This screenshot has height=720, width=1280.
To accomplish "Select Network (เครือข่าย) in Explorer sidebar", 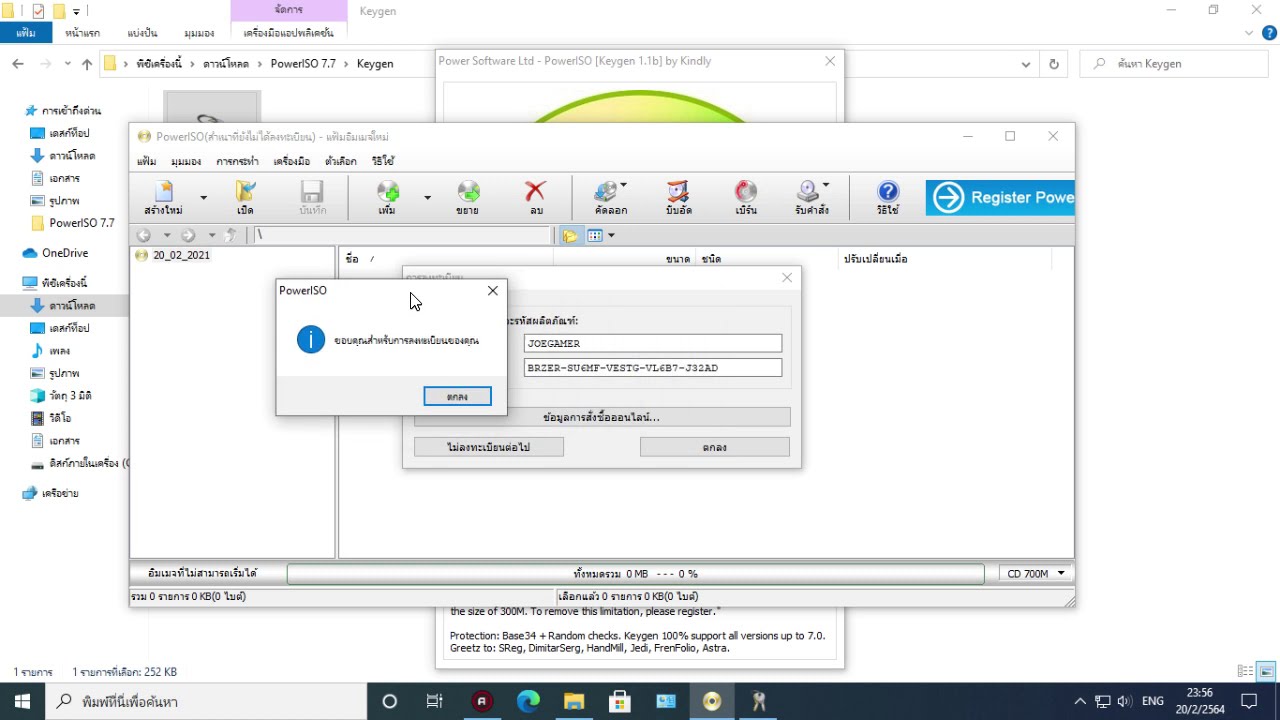I will click(x=60, y=493).
